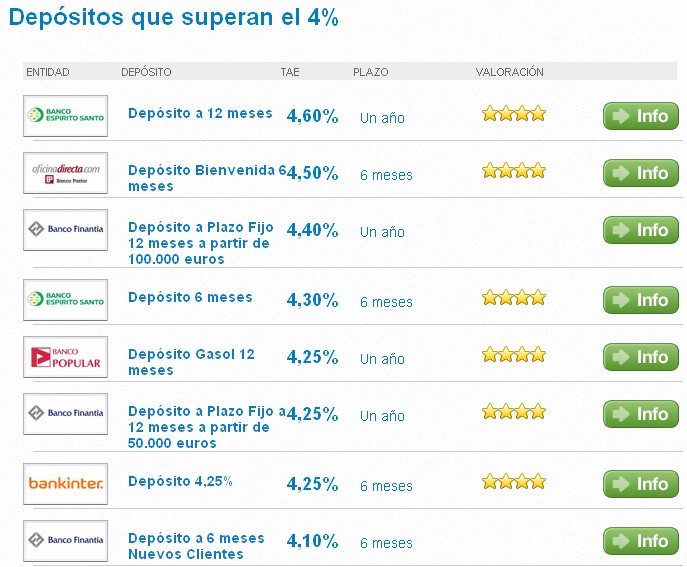Click Info button for Depósito Bienvenida
Screen dimensions: 687x567
(641, 173)
